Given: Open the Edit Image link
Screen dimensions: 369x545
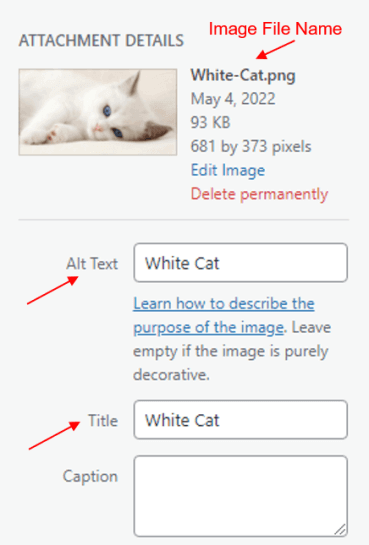Looking at the screenshot, I should [x=228, y=170].
